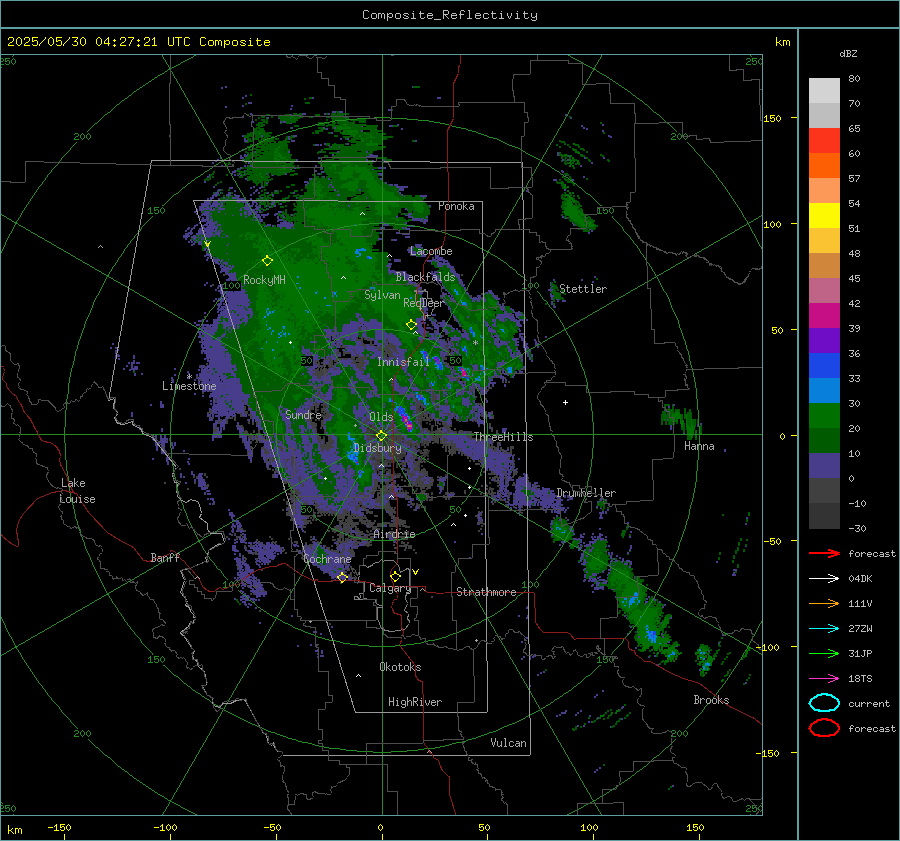The image size is (900, 841).
Task: Click the Composite_Reflectivity title
Action: point(449,15)
